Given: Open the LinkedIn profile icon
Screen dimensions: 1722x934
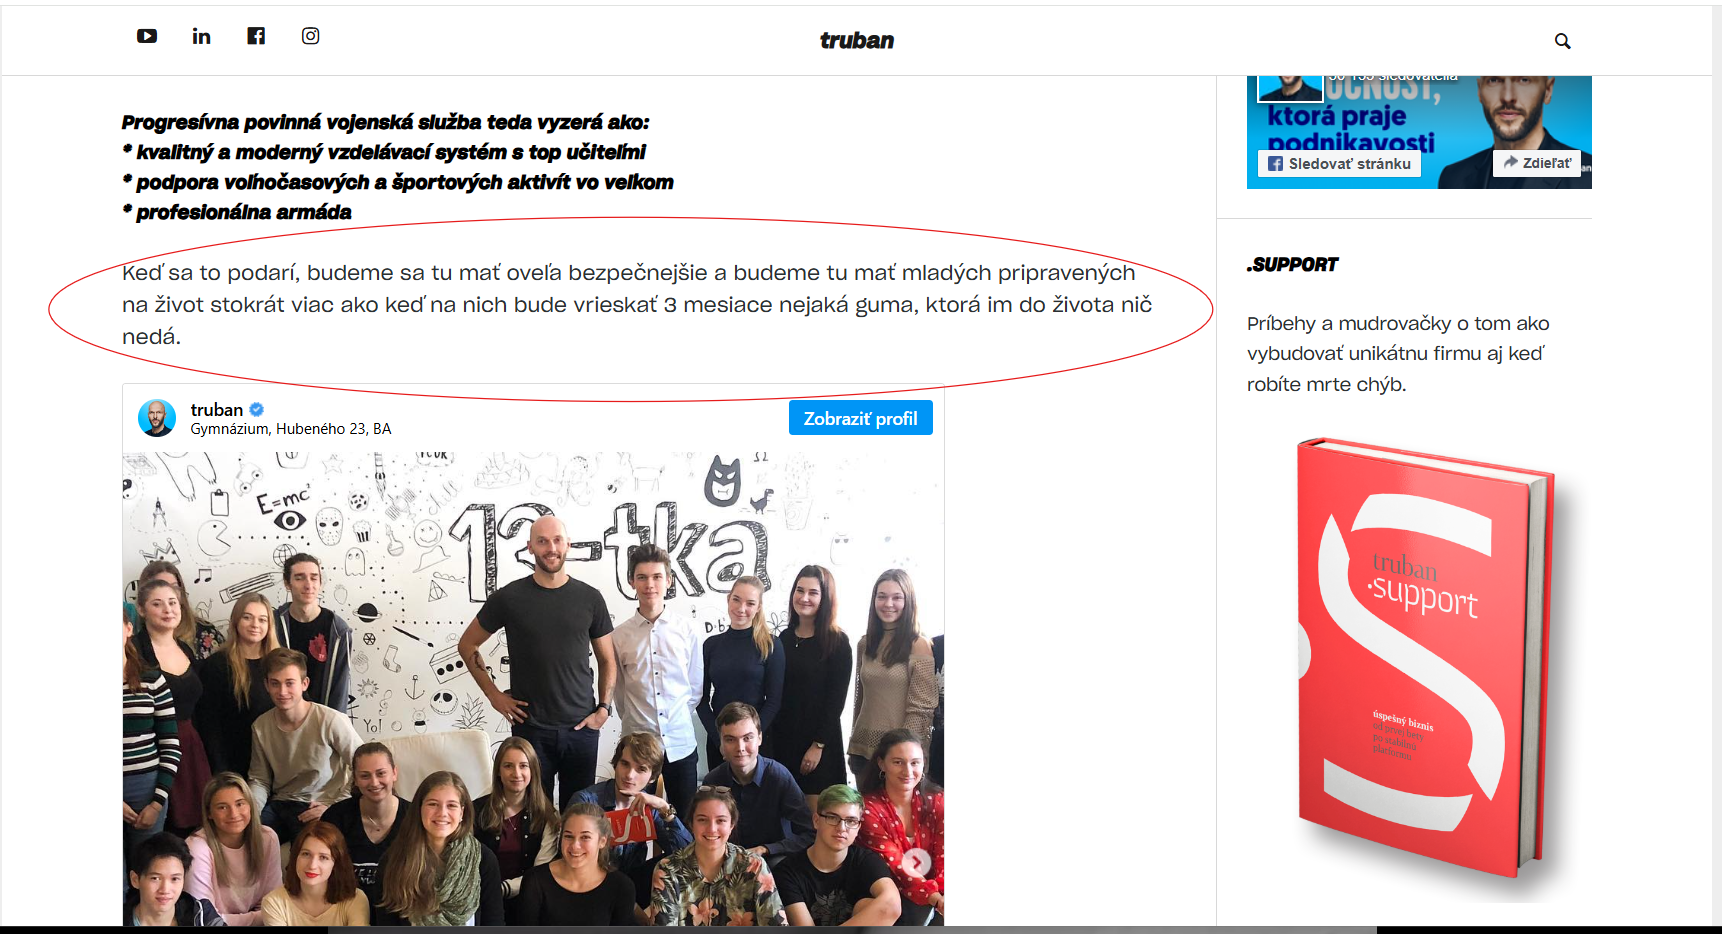Looking at the screenshot, I should pos(201,36).
